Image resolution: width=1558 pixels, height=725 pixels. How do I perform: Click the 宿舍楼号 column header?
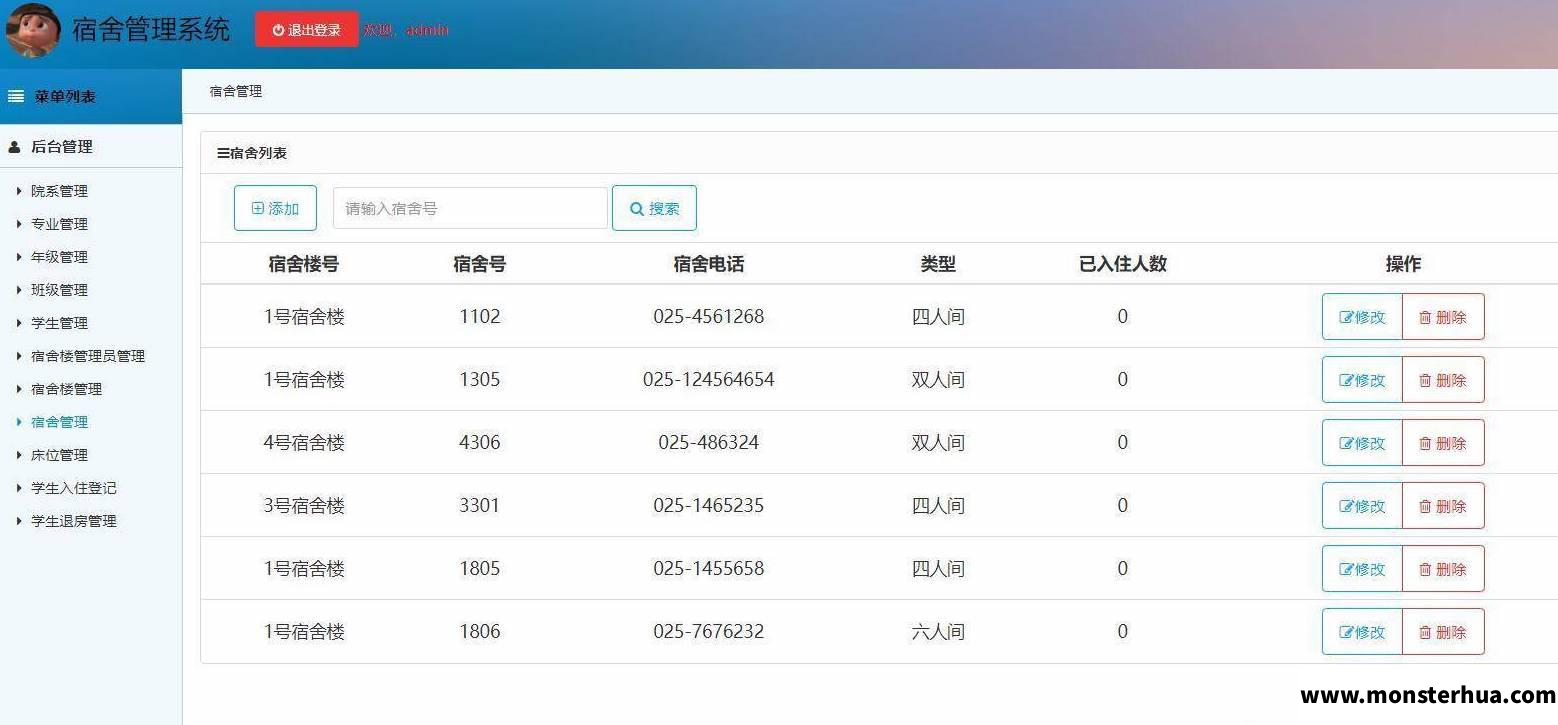coord(304,264)
